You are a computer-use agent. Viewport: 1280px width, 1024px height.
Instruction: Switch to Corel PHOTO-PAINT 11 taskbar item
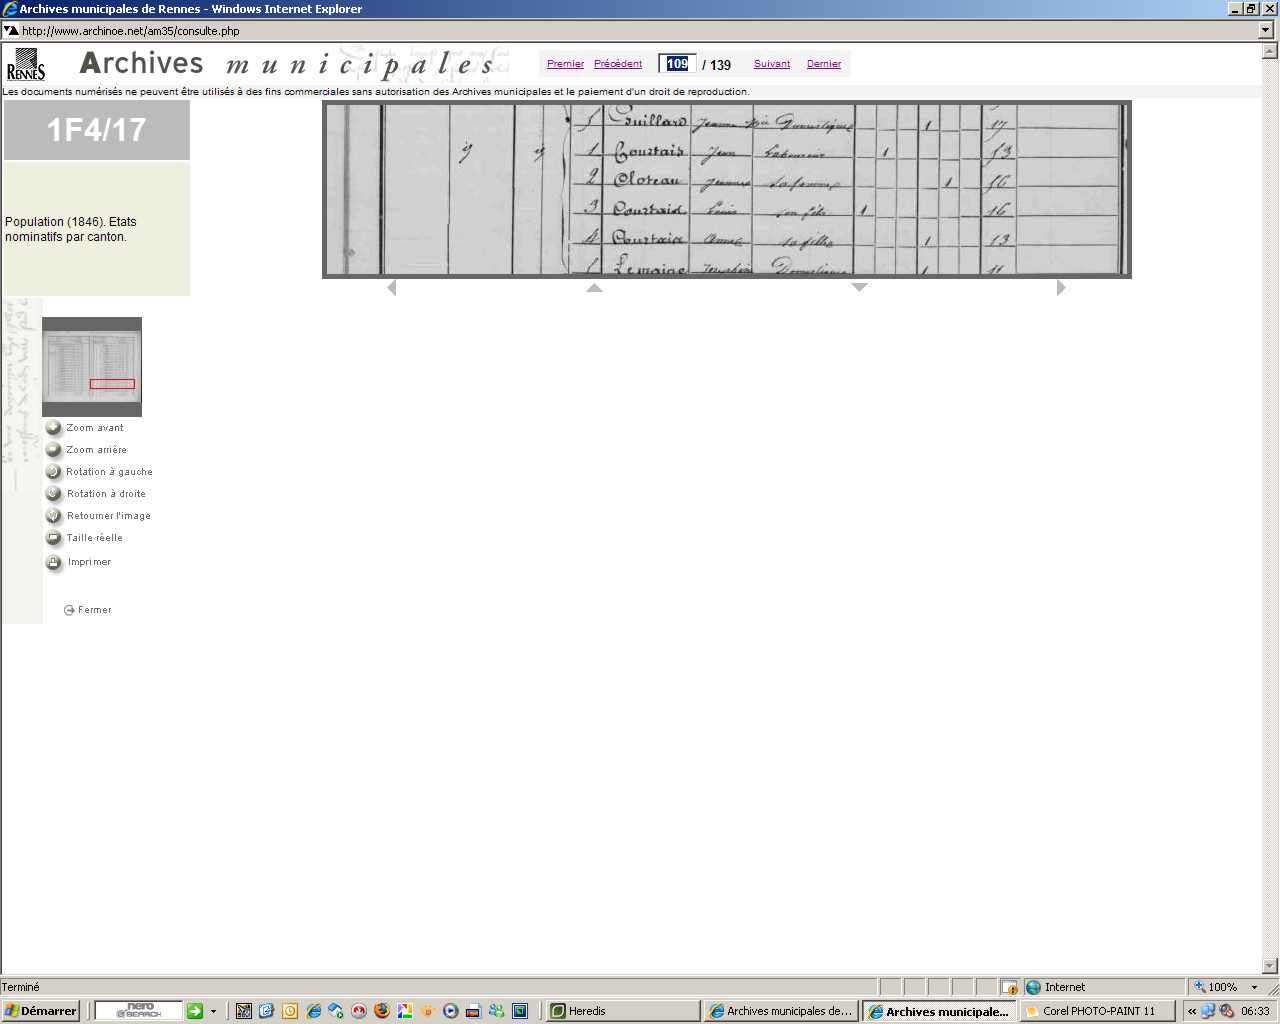coord(1097,1011)
